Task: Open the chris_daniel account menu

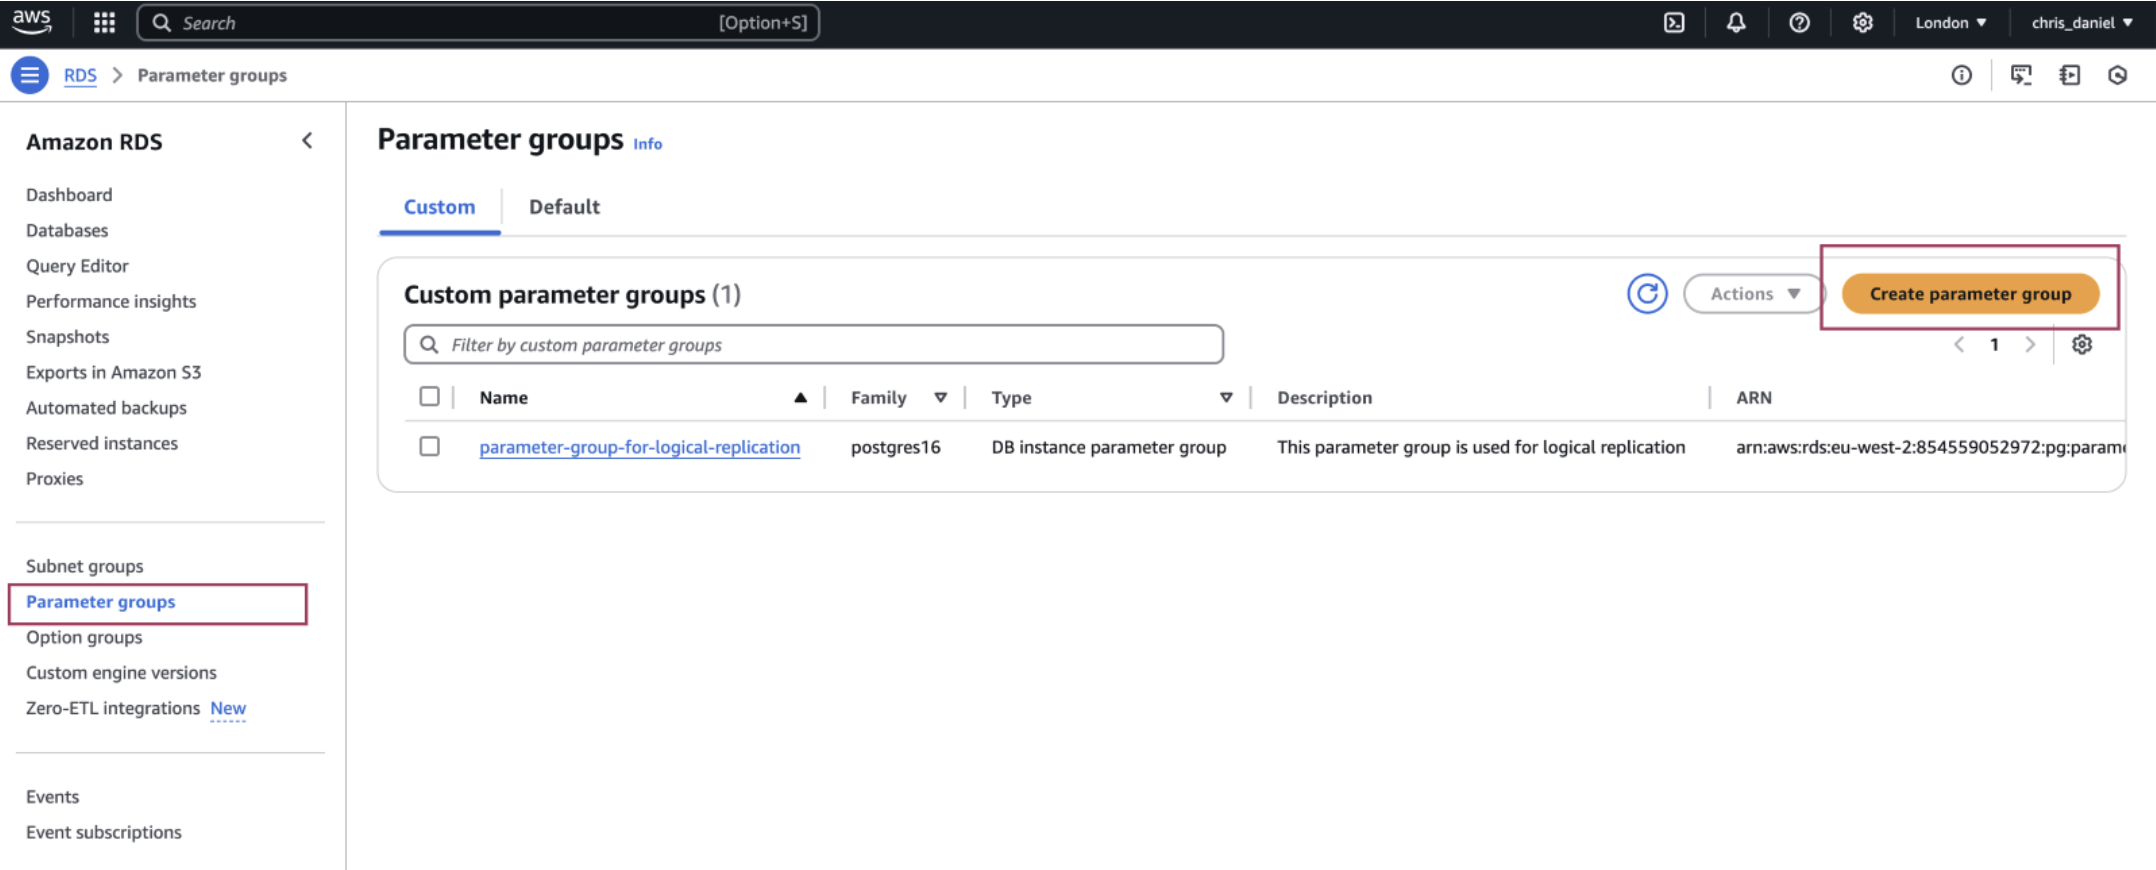Action: (x=2082, y=23)
